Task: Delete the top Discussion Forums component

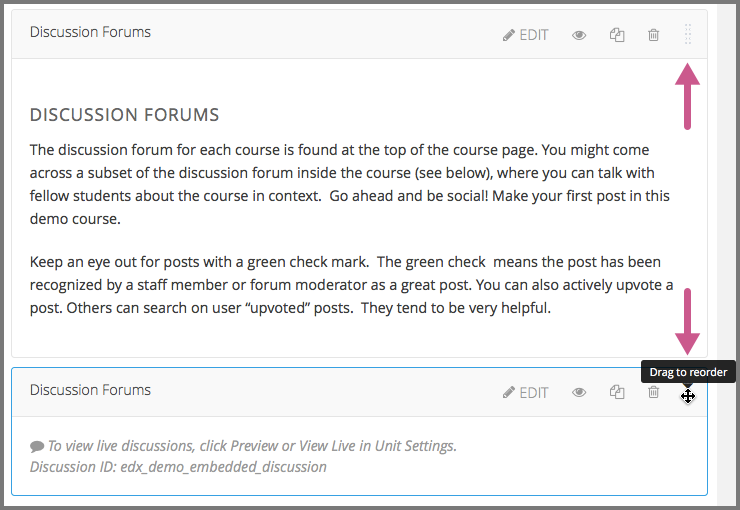Action: coord(654,35)
